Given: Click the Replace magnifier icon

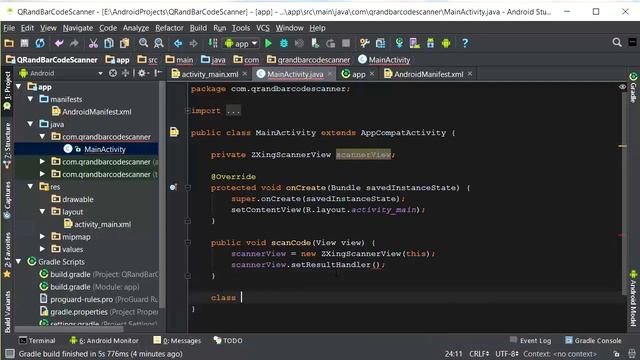Looking at the screenshot, I should (x=158, y=43).
